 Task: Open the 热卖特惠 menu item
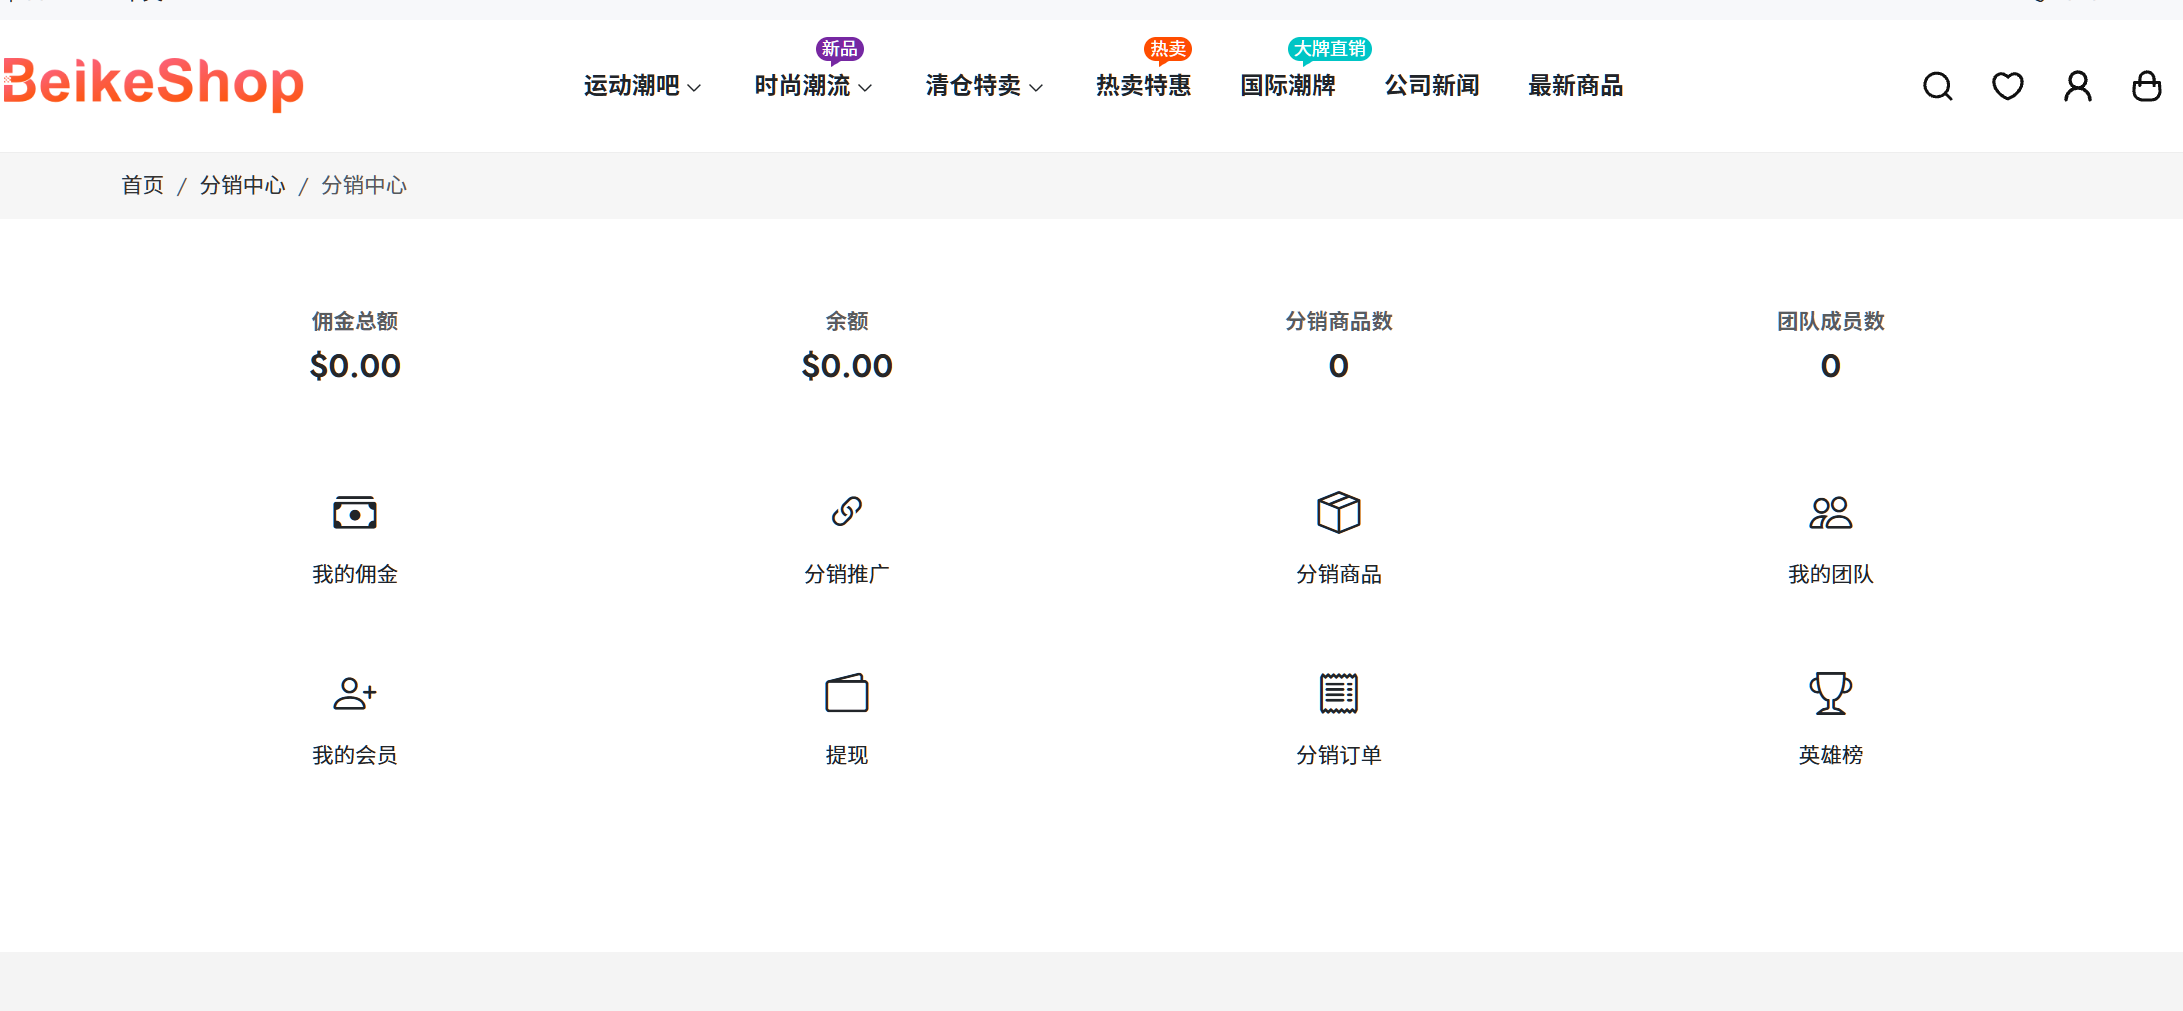tap(1143, 86)
